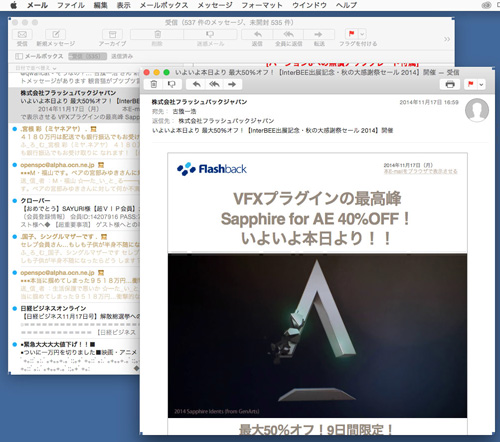Click the recipient 吉積一浩 in message header
Screen dimensions: 500x442
click(184, 111)
